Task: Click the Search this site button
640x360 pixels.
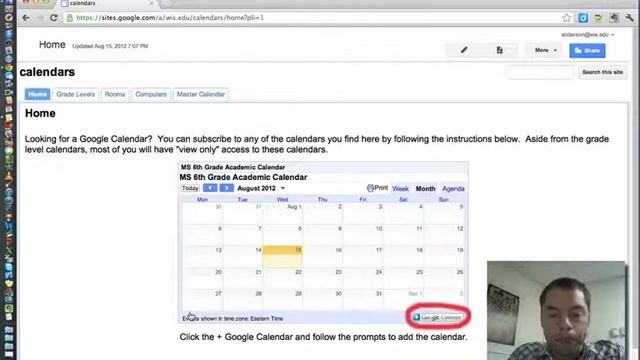Action: [x=602, y=72]
